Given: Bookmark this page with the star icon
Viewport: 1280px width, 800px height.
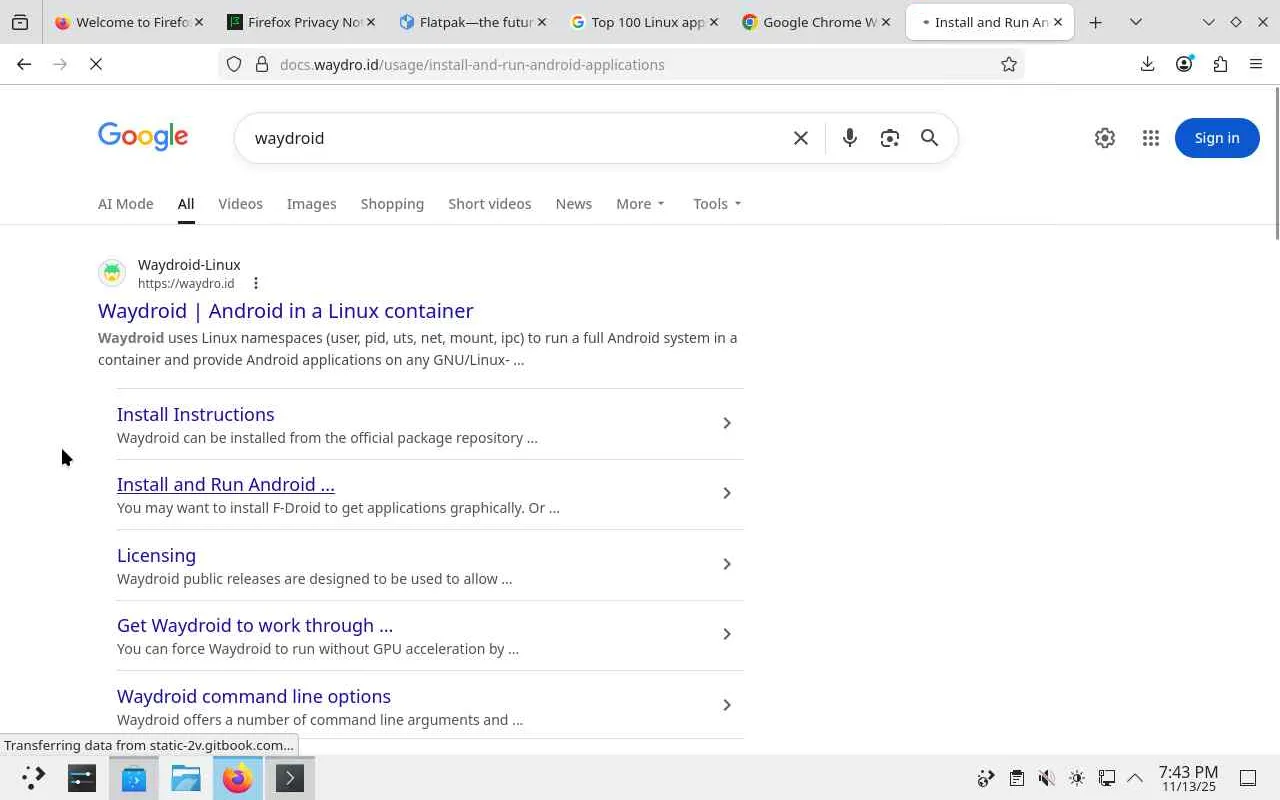Looking at the screenshot, I should (x=1009, y=64).
